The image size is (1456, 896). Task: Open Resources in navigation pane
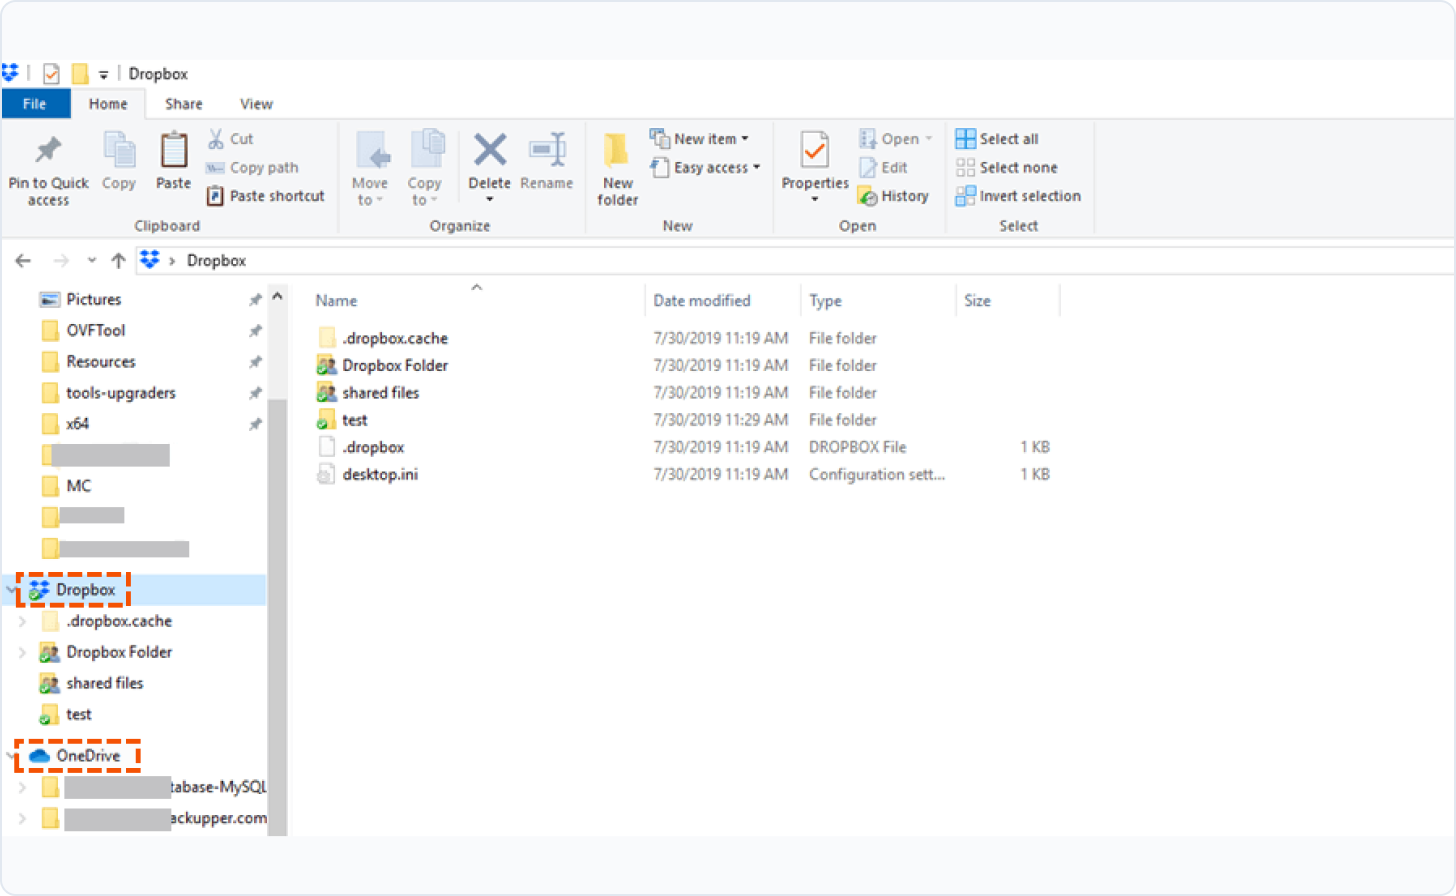pyautogui.click(x=100, y=361)
